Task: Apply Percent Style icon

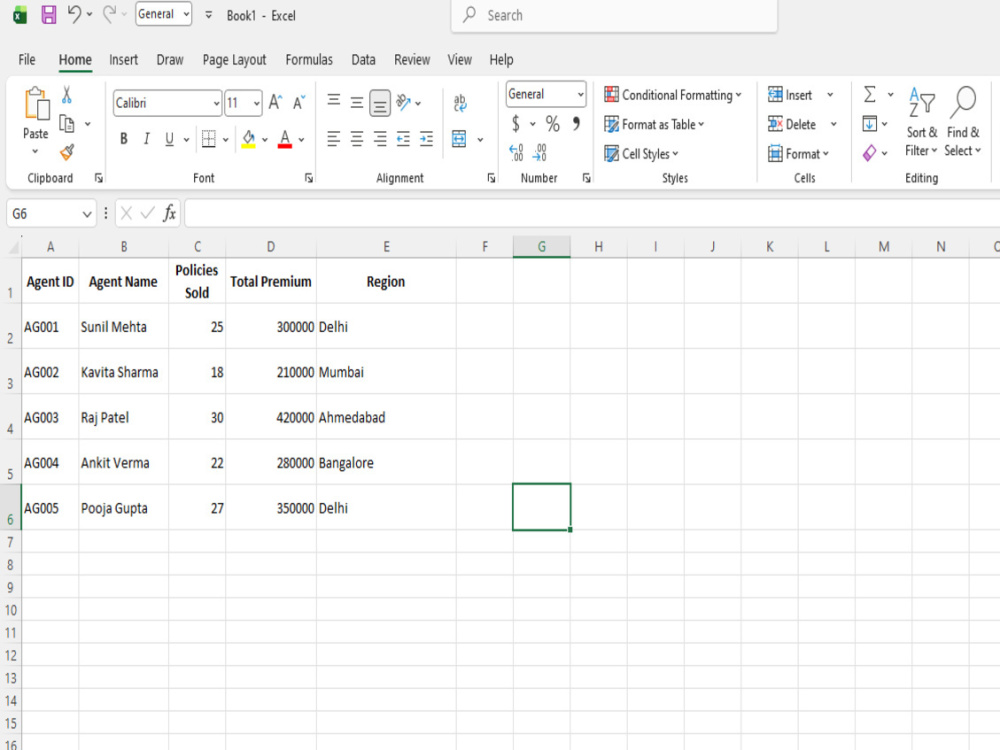Action: pyautogui.click(x=552, y=124)
